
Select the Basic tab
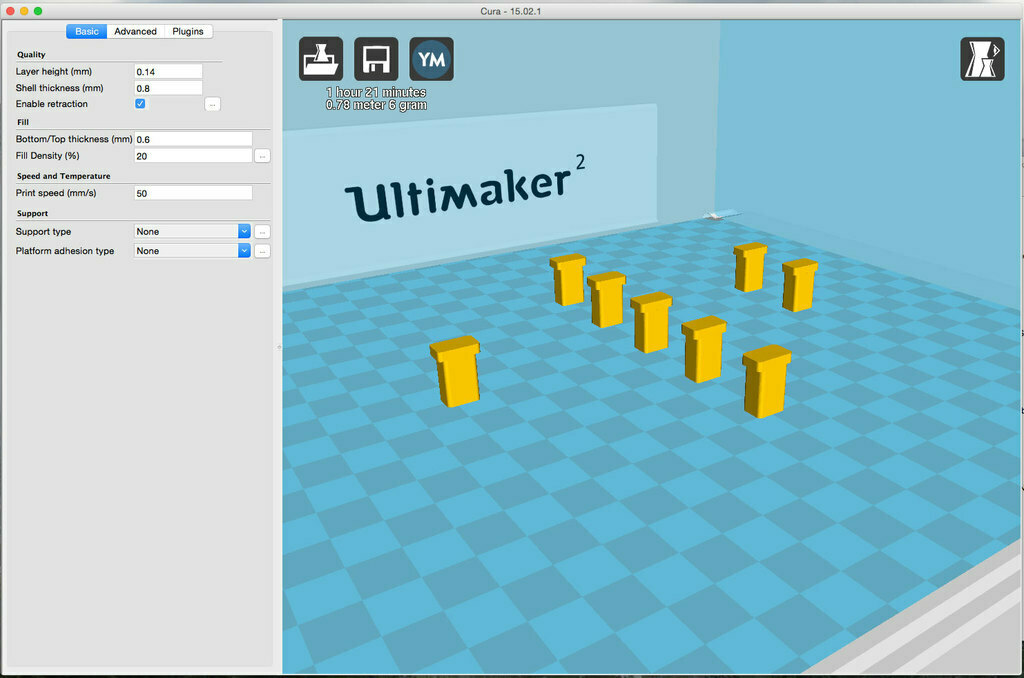(87, 31)
